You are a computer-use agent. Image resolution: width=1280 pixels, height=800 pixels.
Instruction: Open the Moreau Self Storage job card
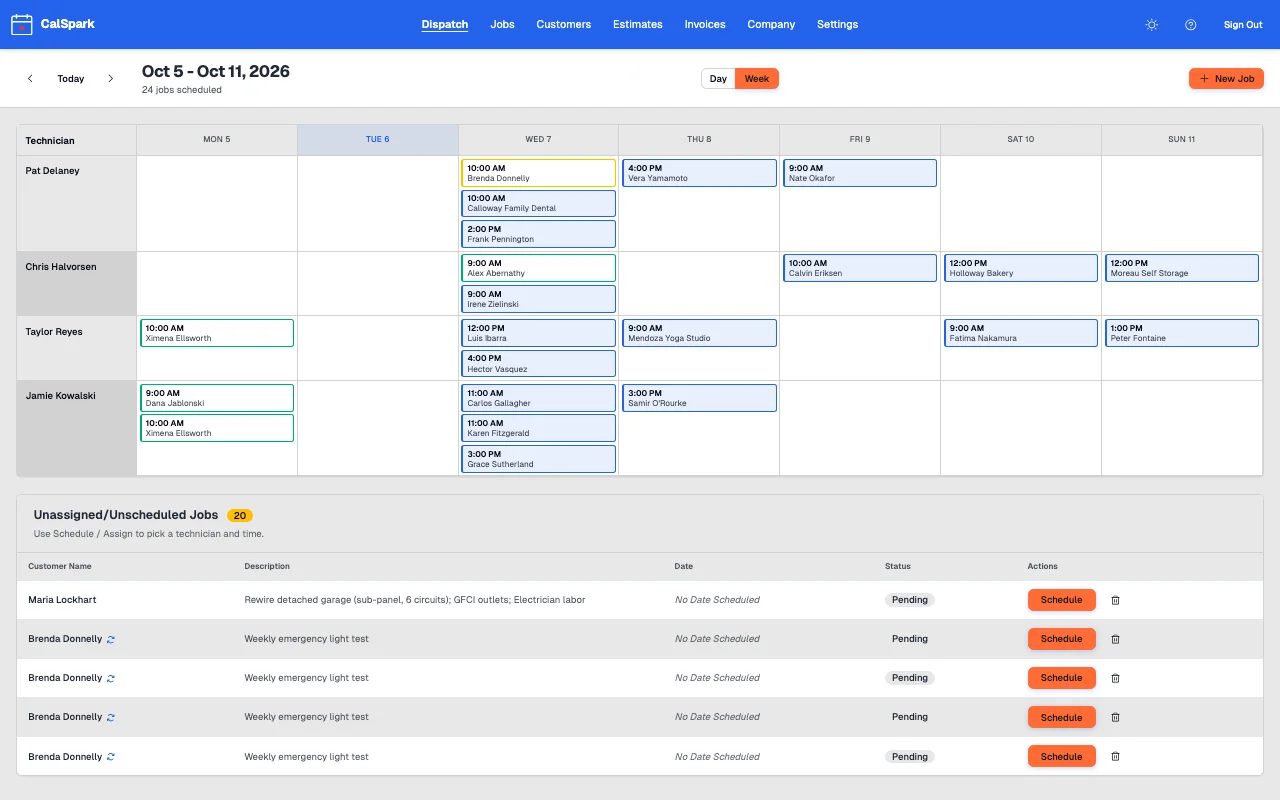coord(1182,268)
